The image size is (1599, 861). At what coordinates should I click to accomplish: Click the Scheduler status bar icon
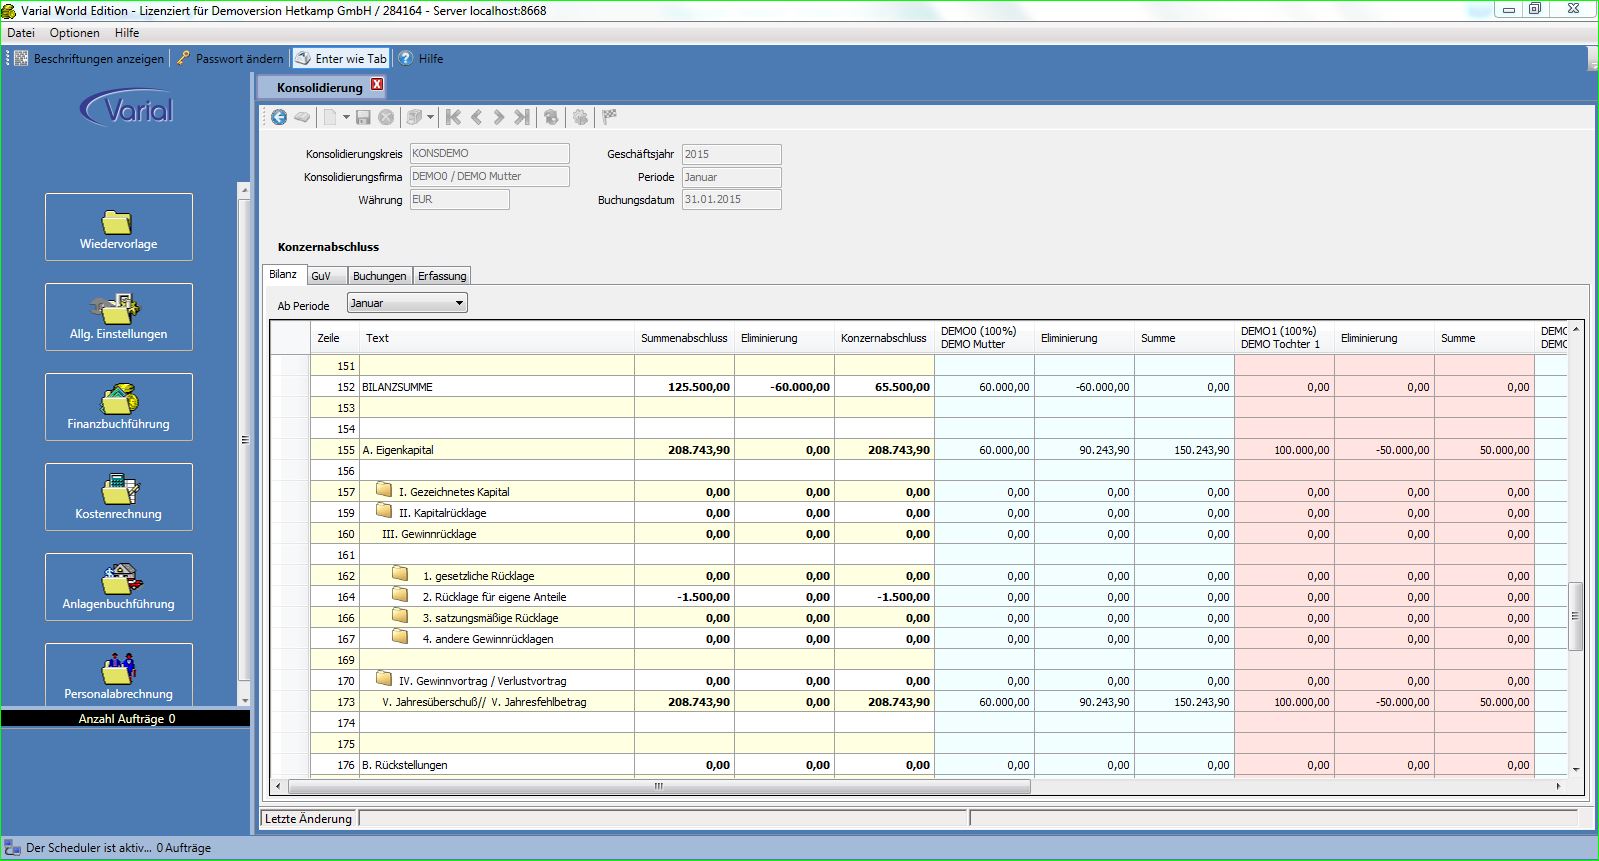pos(13,848)
